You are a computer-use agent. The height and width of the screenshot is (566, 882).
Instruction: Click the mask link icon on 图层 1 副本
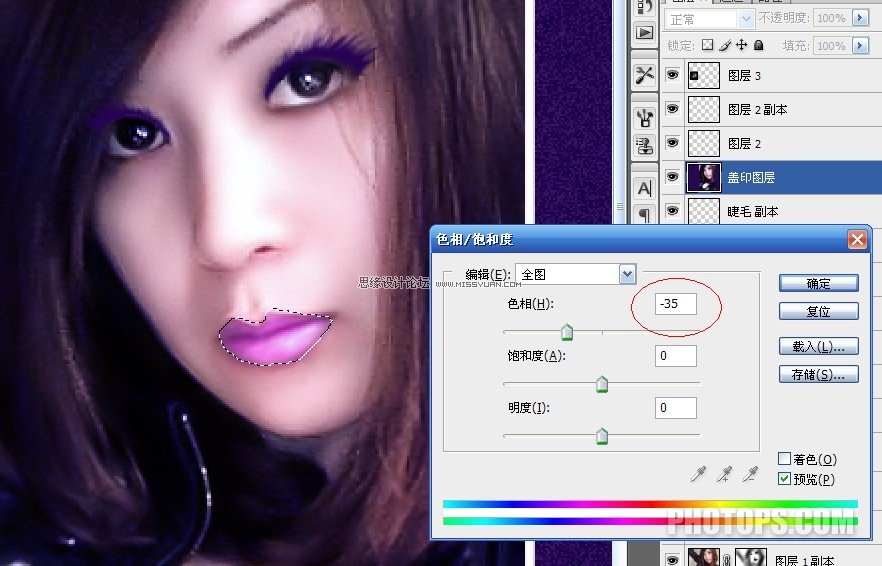click(x=727, y=560)
